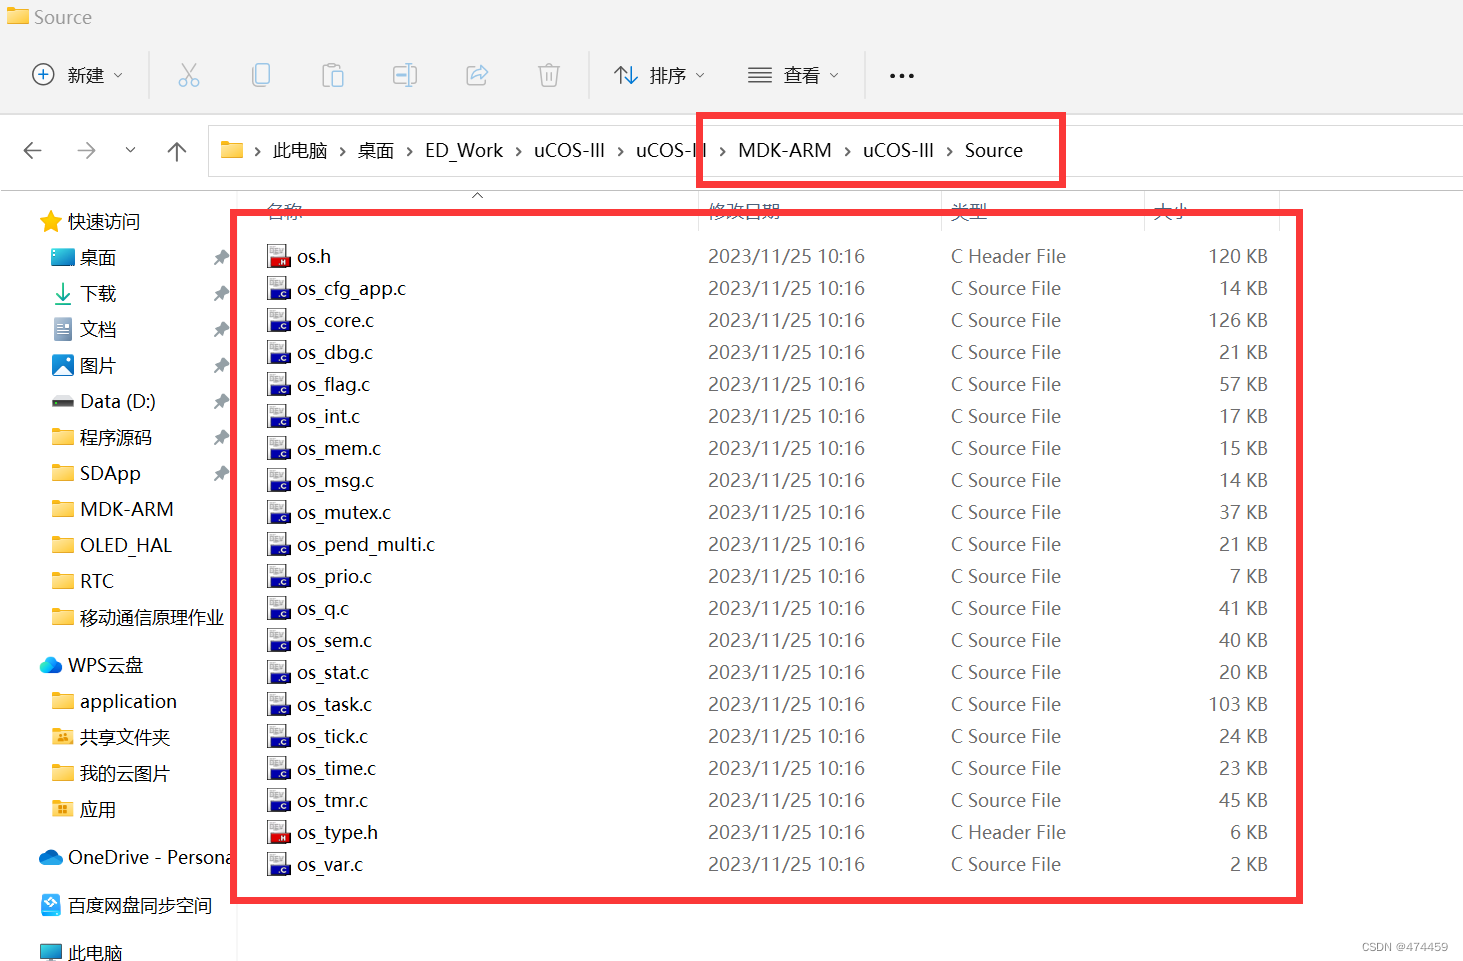Viewport: 1463px width, 961px height.
Task: Click 此电脑 in the address breadcrumb
Action: pos(300,151)
